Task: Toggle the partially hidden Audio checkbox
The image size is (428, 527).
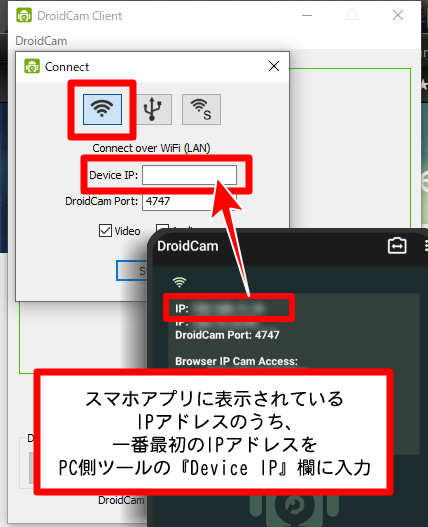Action: tap(162, 227)
